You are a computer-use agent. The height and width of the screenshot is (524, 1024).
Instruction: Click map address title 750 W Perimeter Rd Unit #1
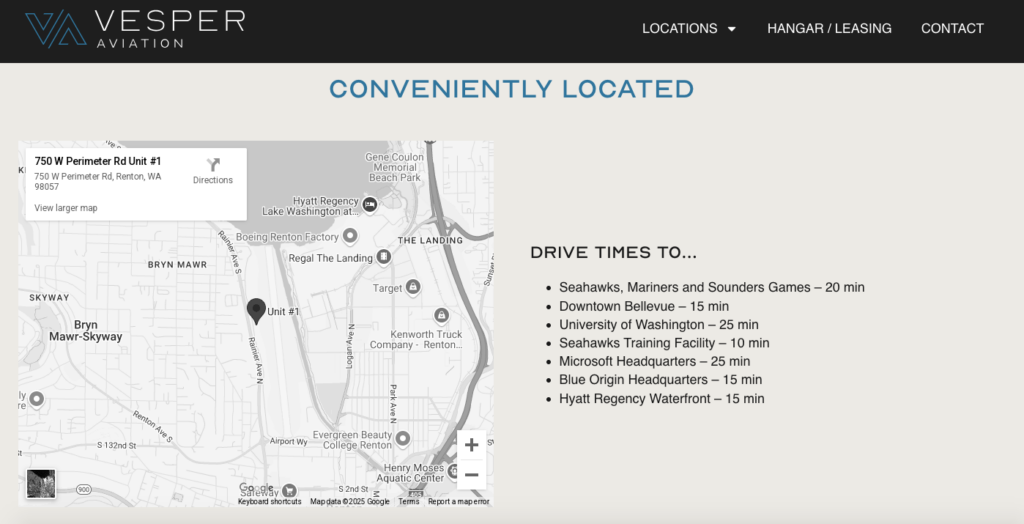(x=98, y=161)
